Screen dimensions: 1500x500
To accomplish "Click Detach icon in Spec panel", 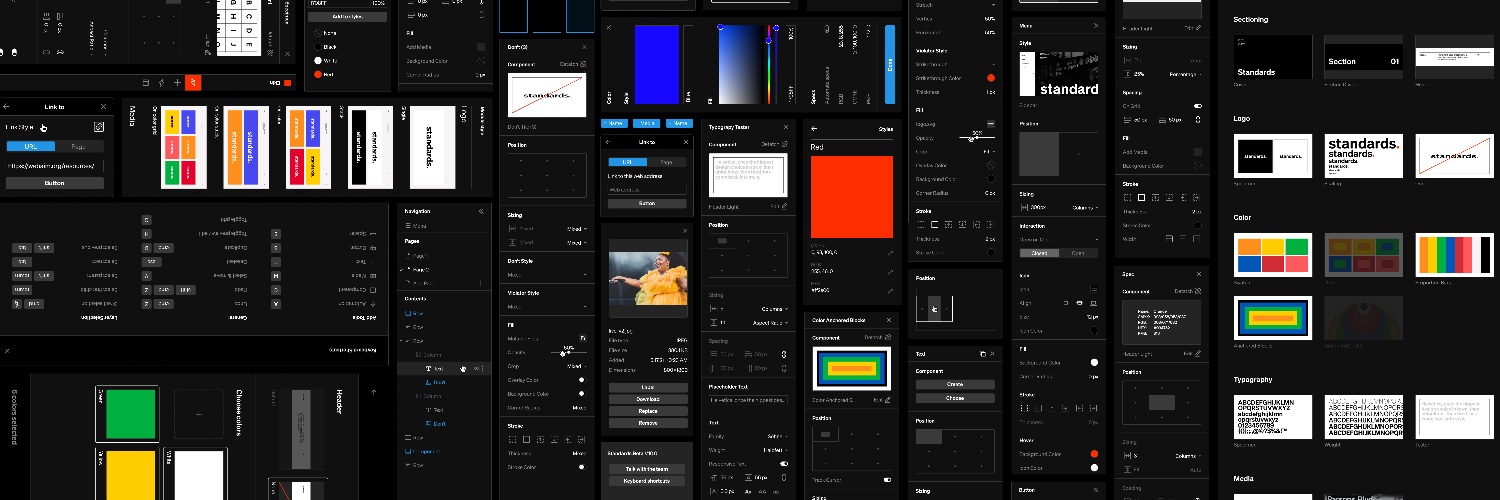I will click(x=1196, y=291).
